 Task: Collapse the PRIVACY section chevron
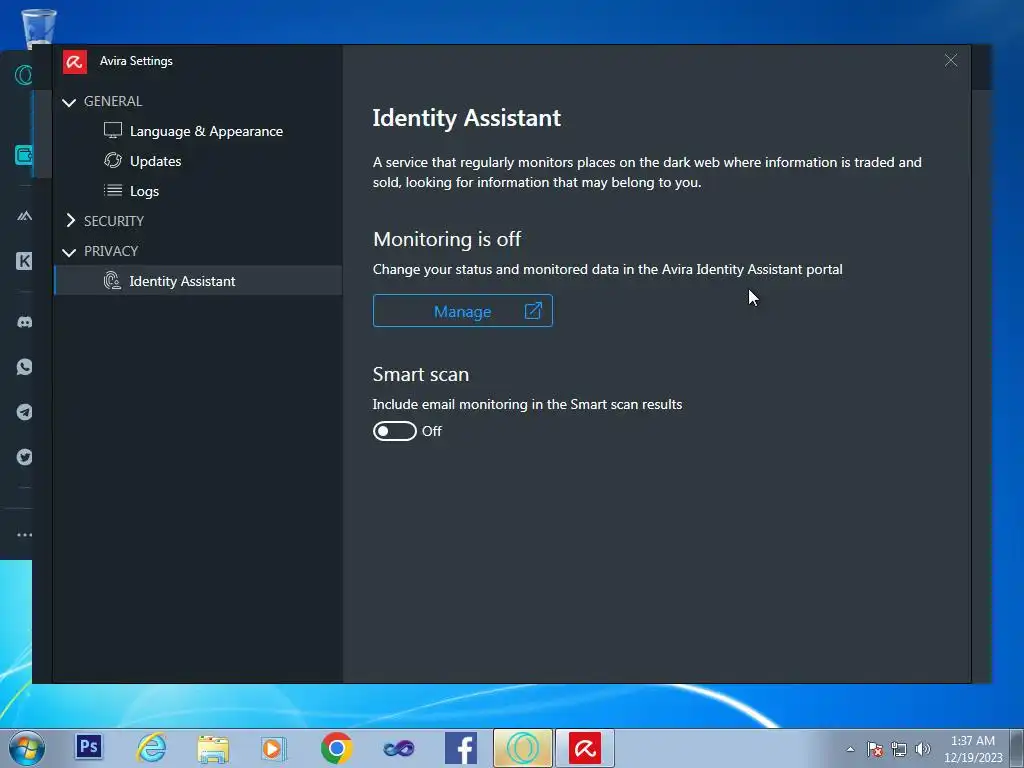pyautogui.click(x=69, y=251)
